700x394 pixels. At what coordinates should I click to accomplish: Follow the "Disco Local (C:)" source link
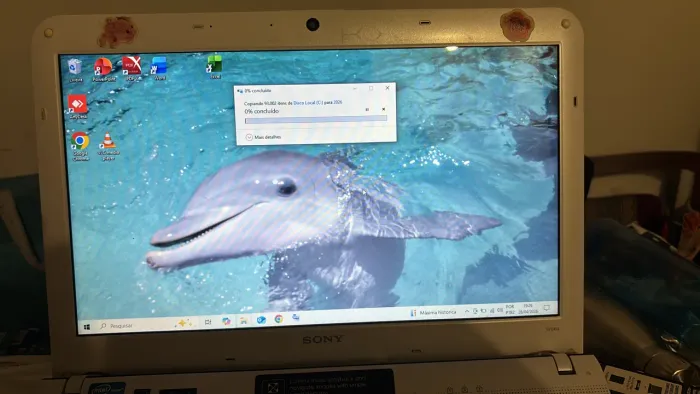click(308, 103)
